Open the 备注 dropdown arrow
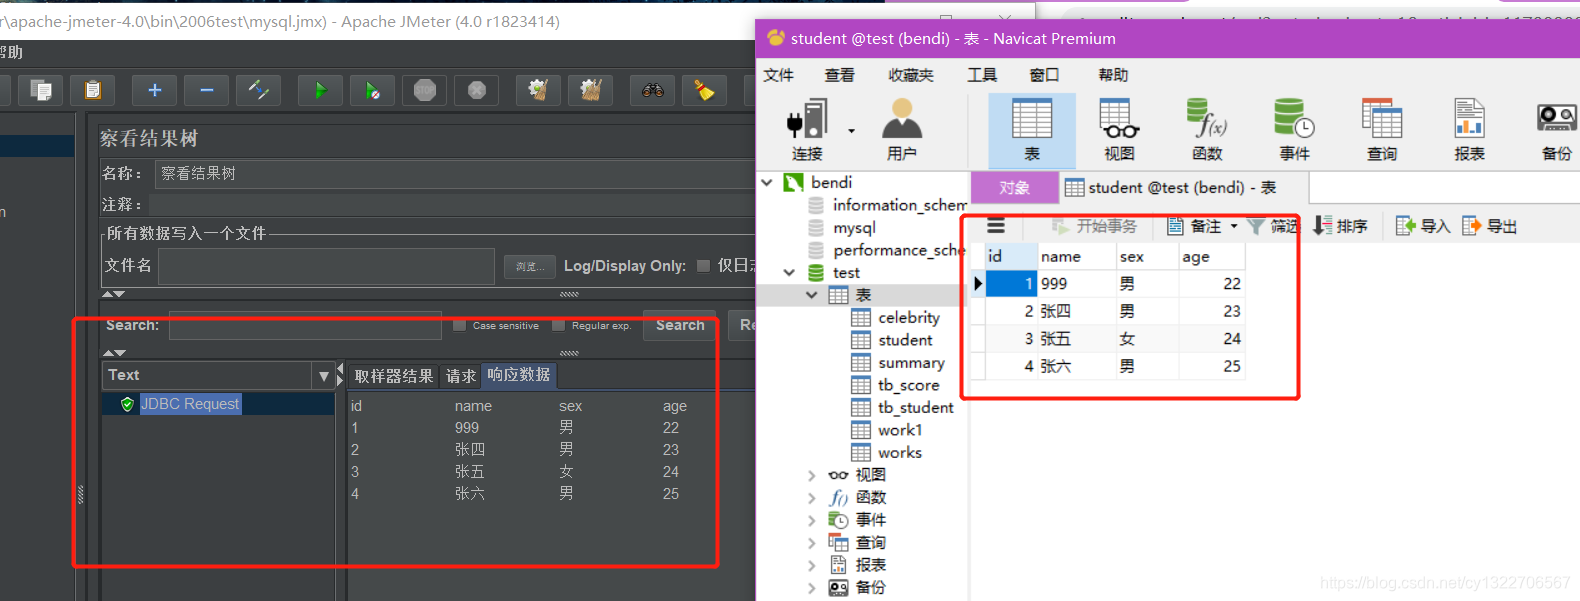The image size is (1580, 601). (1233, 226)
